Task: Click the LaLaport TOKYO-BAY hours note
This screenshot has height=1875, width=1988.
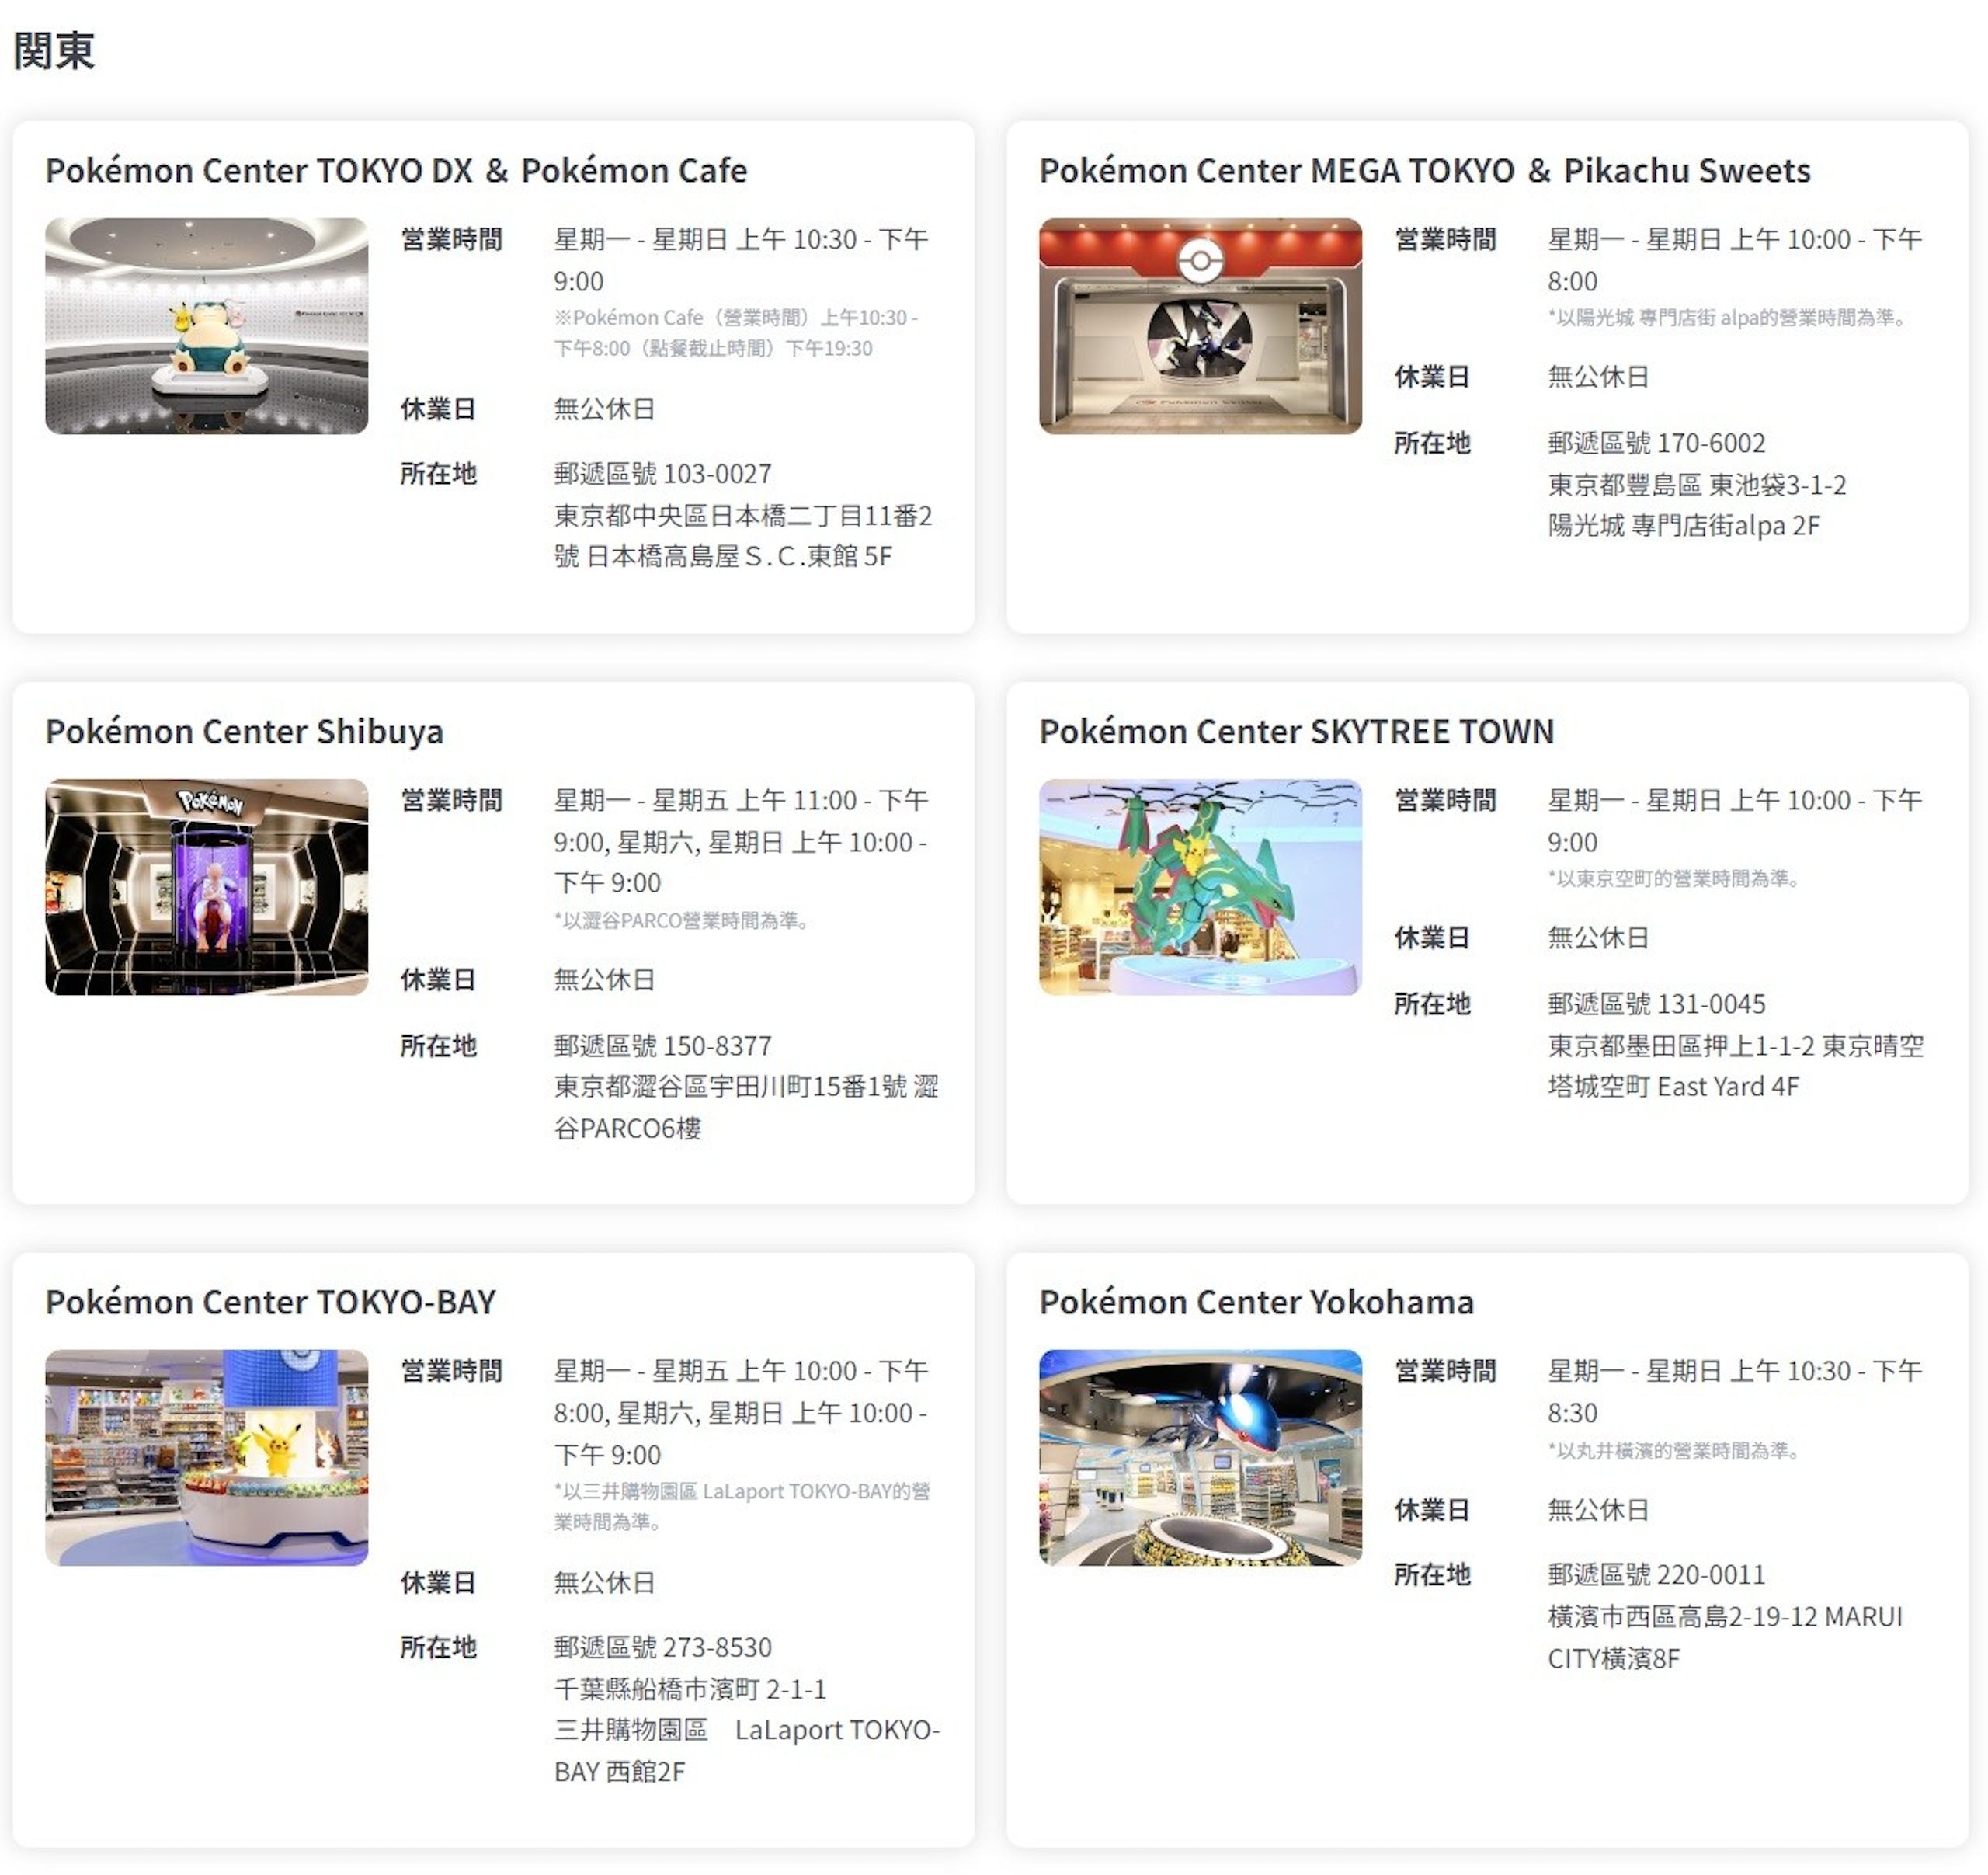Action: click(742, 1506)
